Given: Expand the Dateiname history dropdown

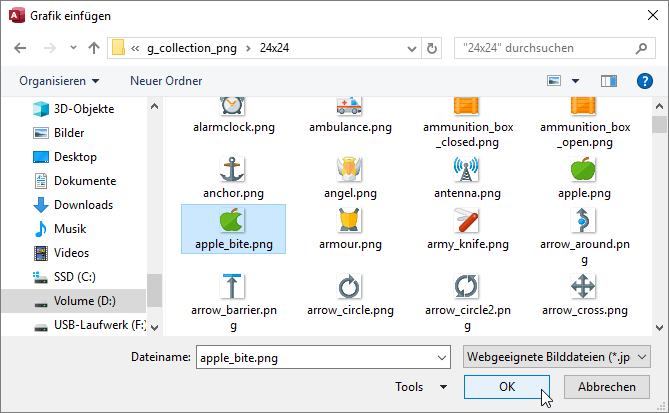Looking at the screenshot, I should coord(441,357).
